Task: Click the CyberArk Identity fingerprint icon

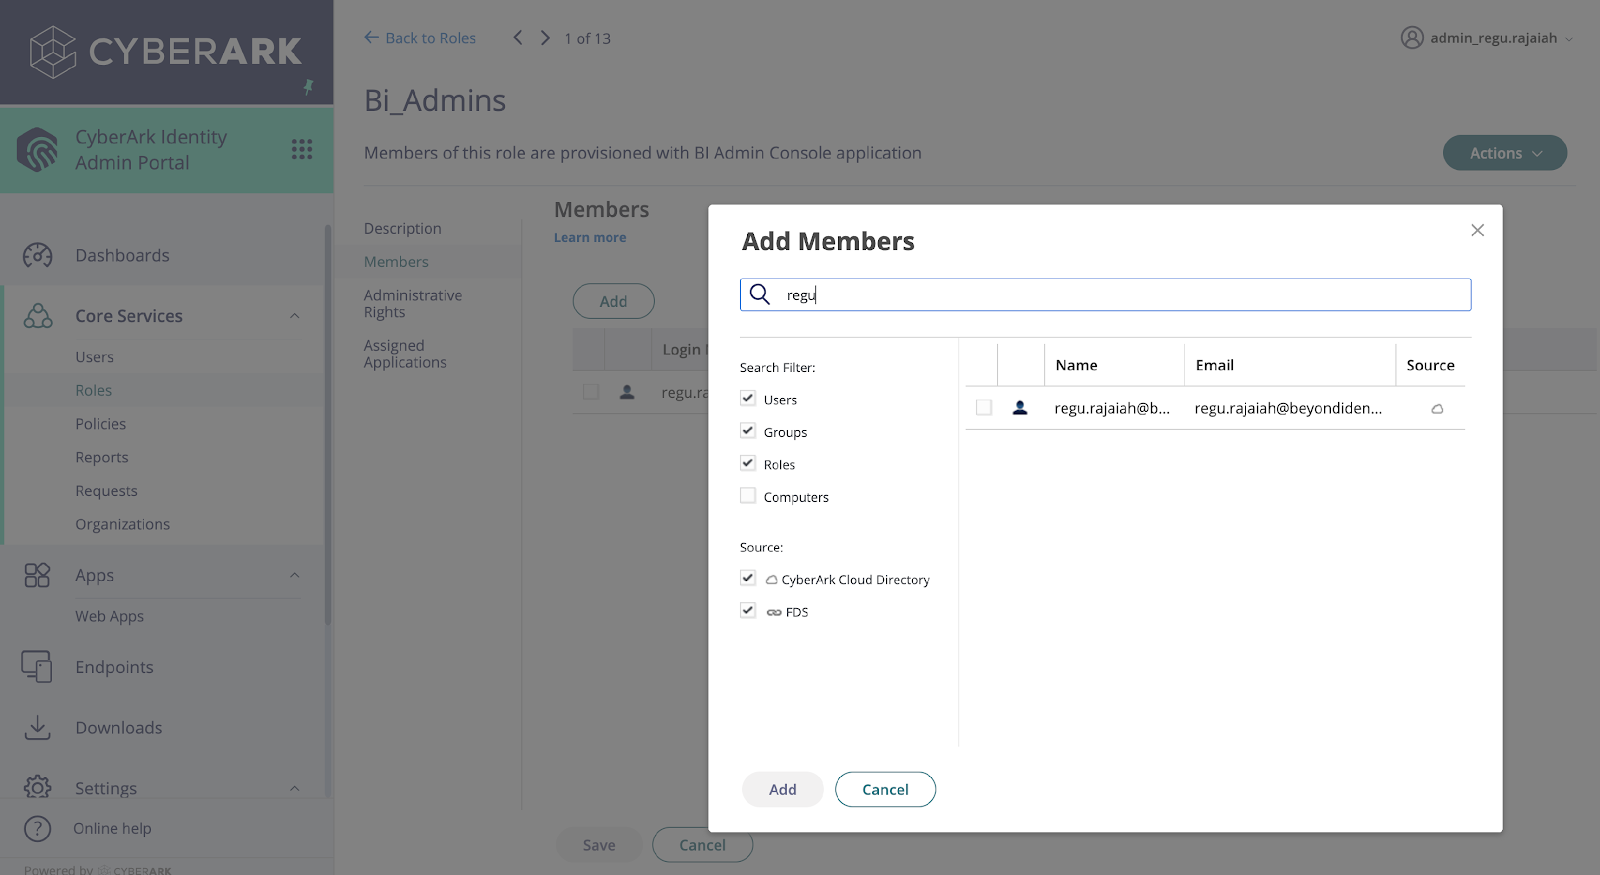Action: click(x=38, y=150)
